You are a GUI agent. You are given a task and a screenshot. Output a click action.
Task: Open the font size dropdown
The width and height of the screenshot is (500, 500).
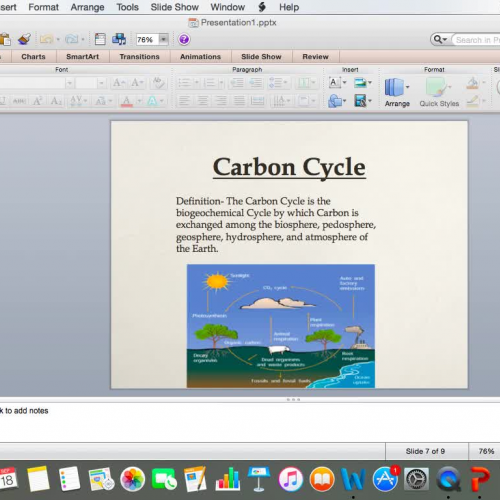(x=101, y=83)
